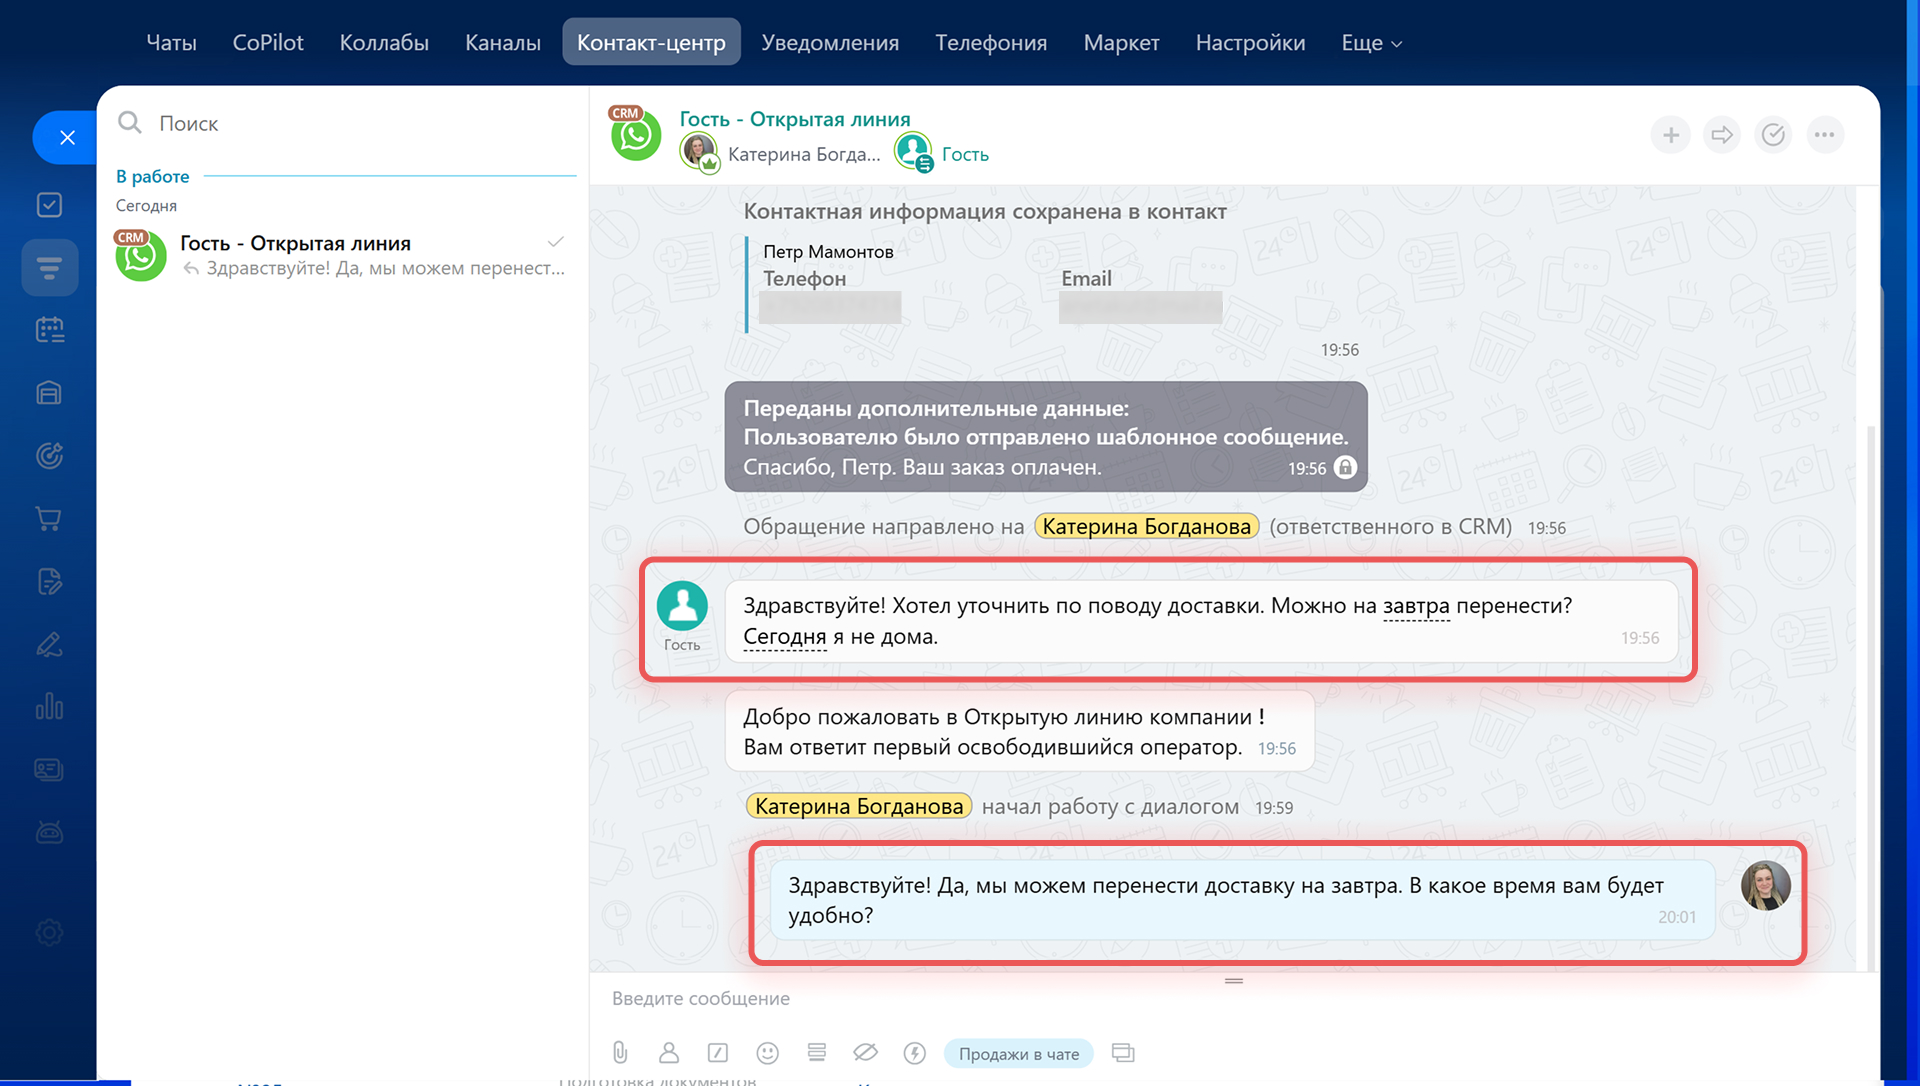
Task: Click the operator photo beside the reply message
Action: [1765, 885]
